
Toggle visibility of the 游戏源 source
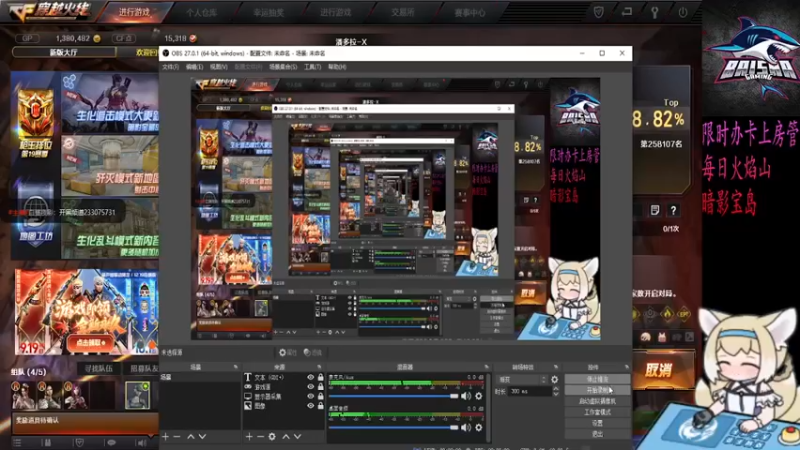click(310, 387)
